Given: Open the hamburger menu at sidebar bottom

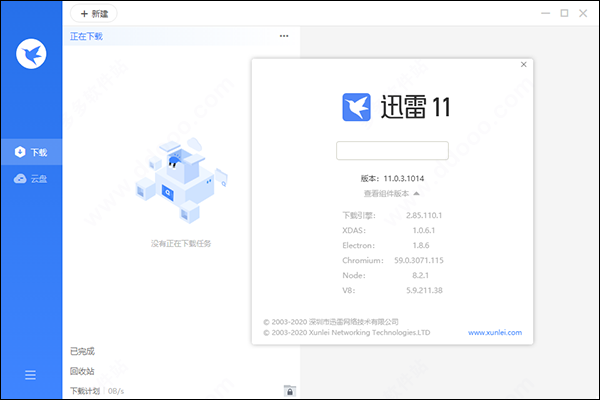Looking at the screenshot, I should 31,375.
